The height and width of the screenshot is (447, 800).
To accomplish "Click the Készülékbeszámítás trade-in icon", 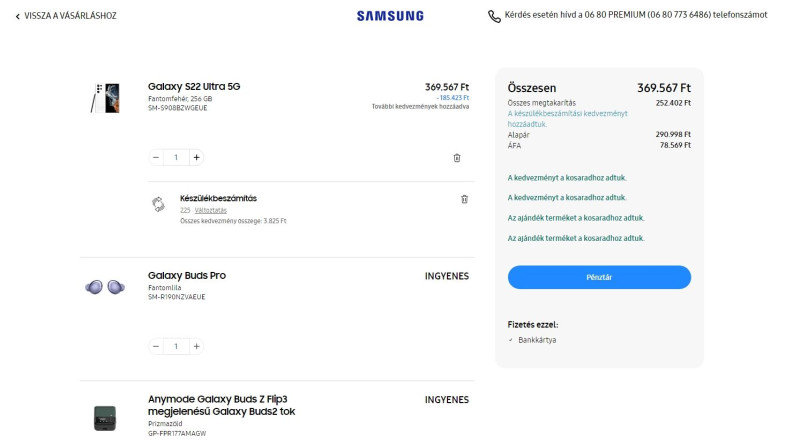I will coord(158,204).
